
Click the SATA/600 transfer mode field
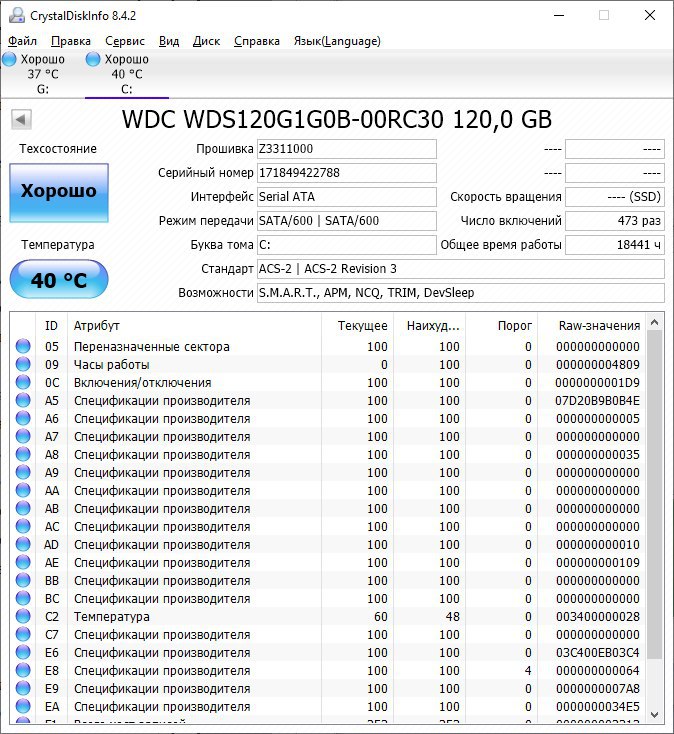click(347, 220)
